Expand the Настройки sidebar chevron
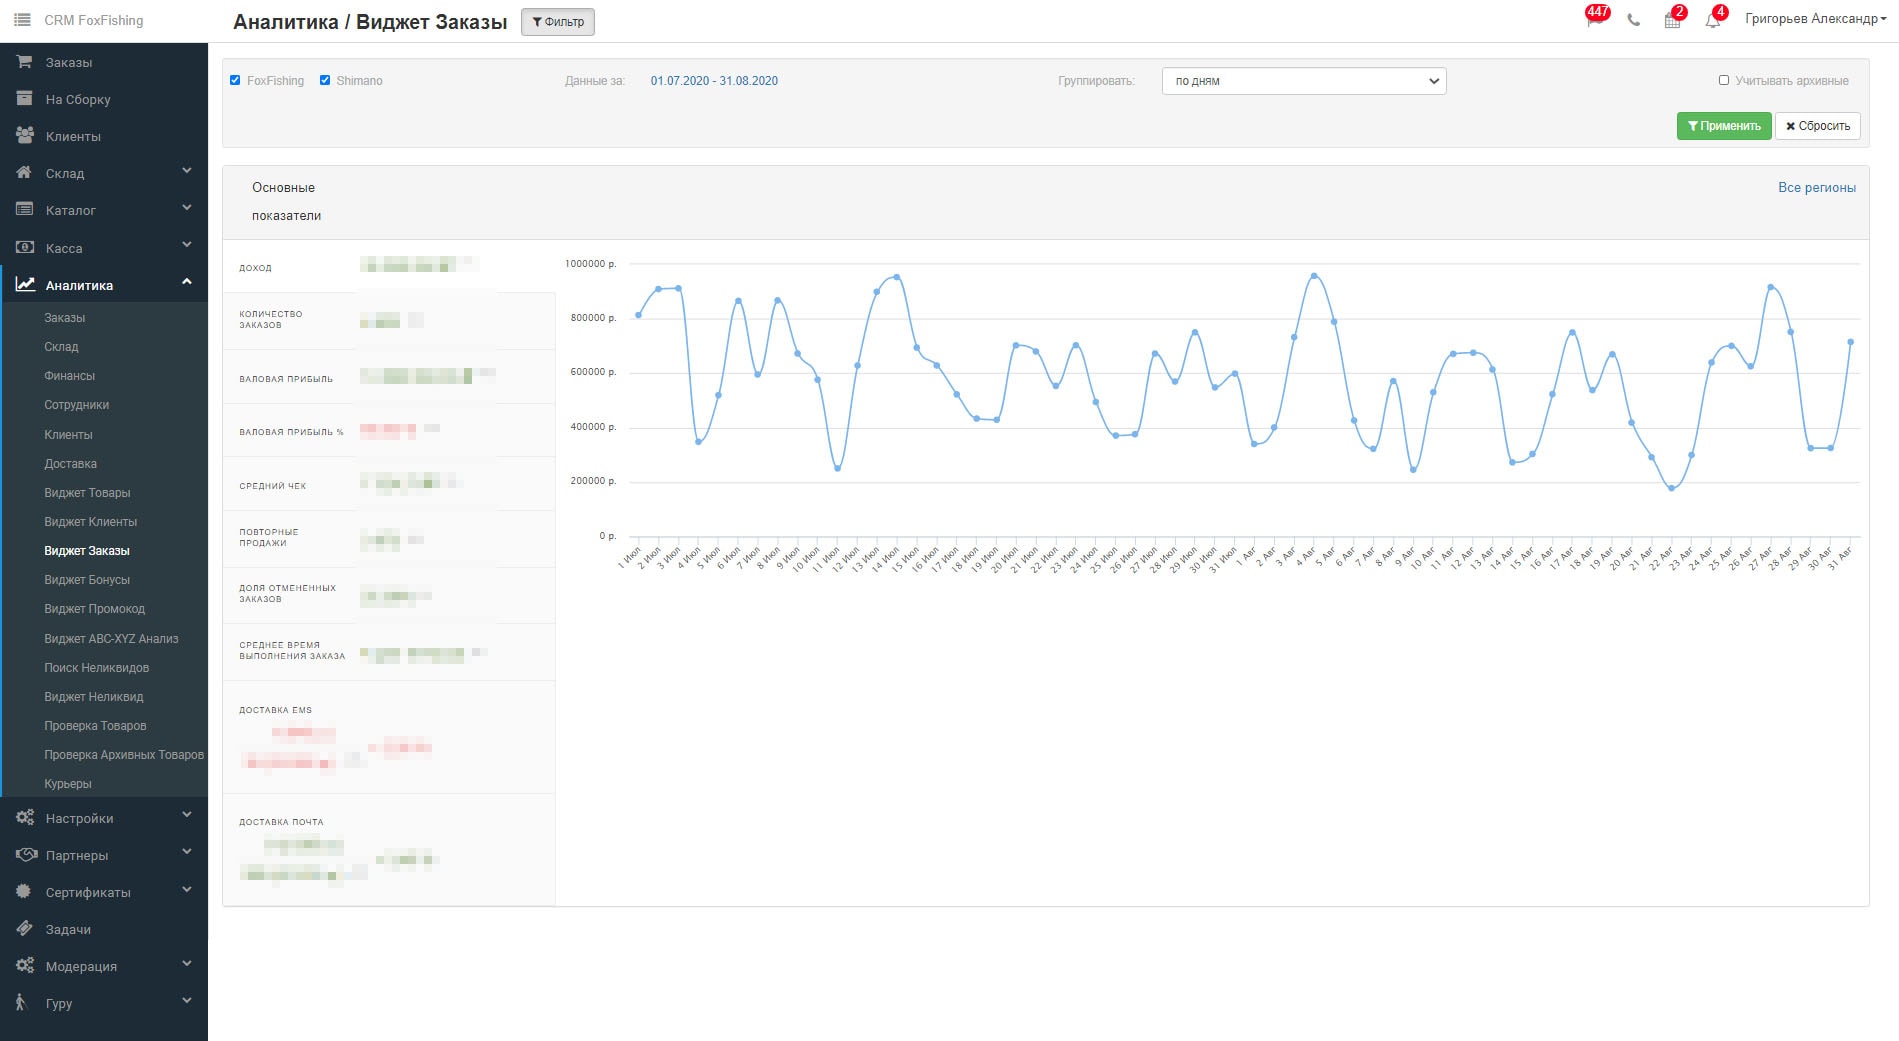Viewport: 1899px width, 1041px height. tap(187, 816)
